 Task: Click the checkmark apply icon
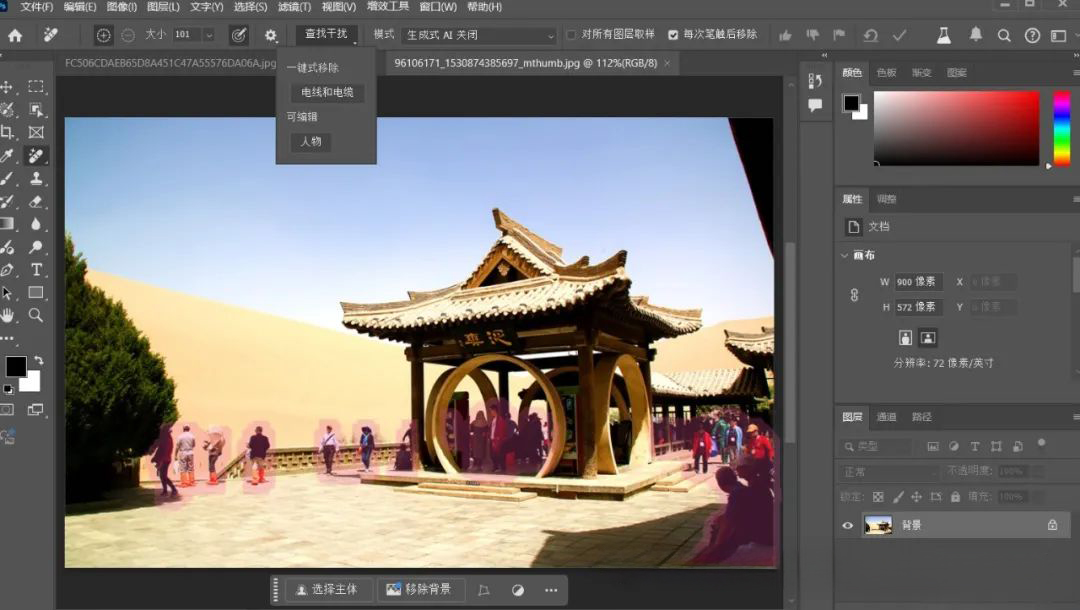coord(900,35)
